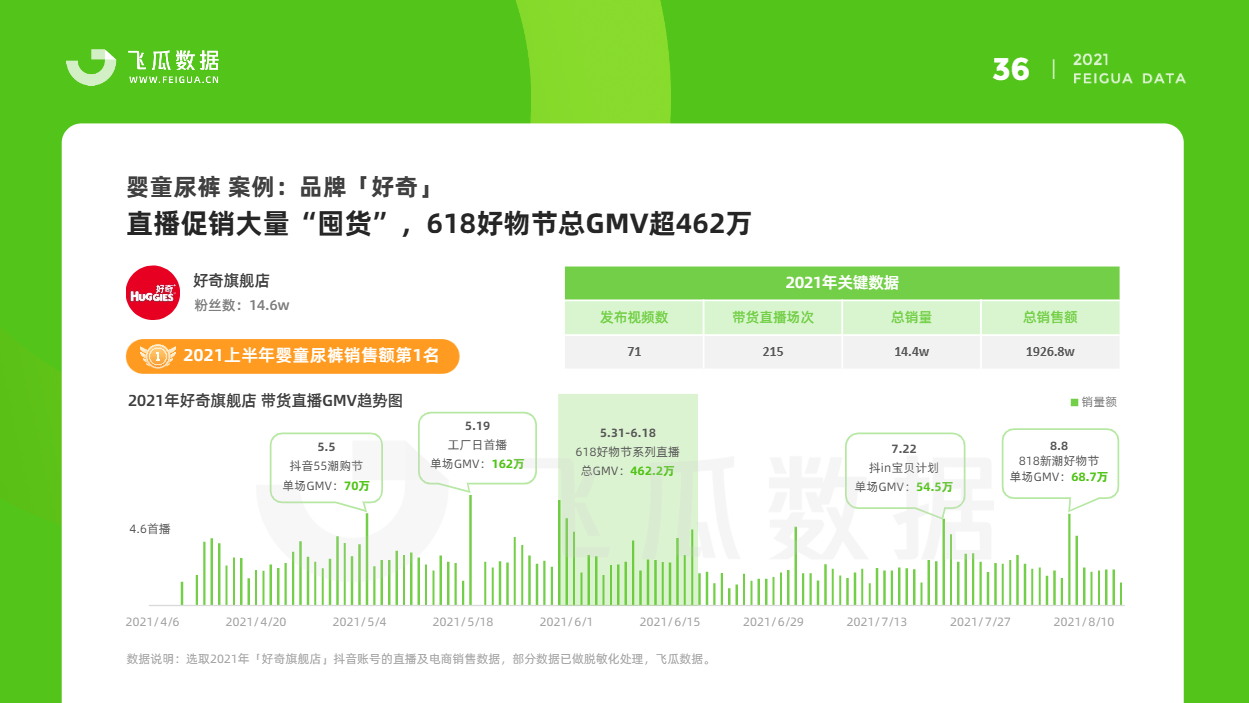Click the 婴童尿裤 案例 heading line

(278, 187)
